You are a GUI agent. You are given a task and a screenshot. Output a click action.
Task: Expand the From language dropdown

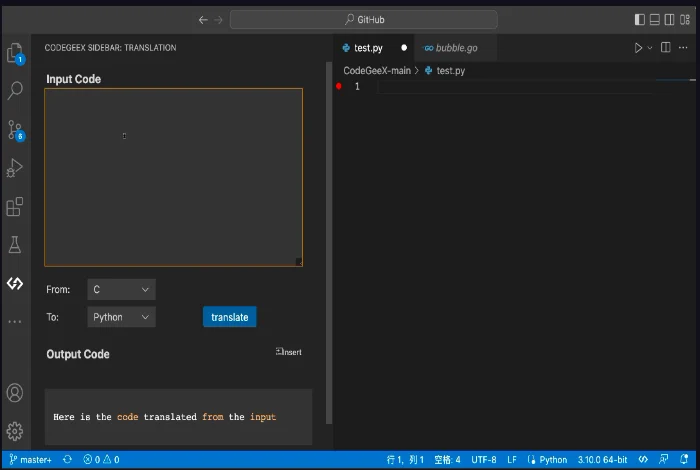click(121, 290)
